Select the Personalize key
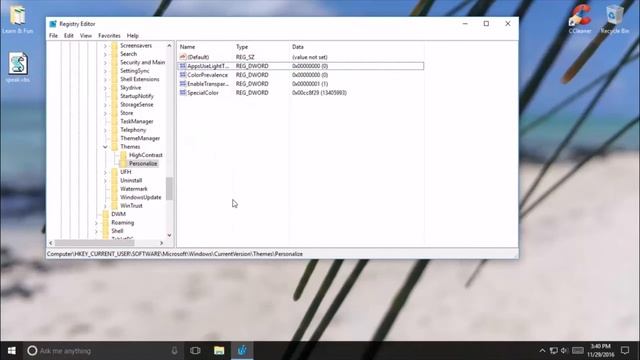640x360 pixels. click(x=143, y=164)
